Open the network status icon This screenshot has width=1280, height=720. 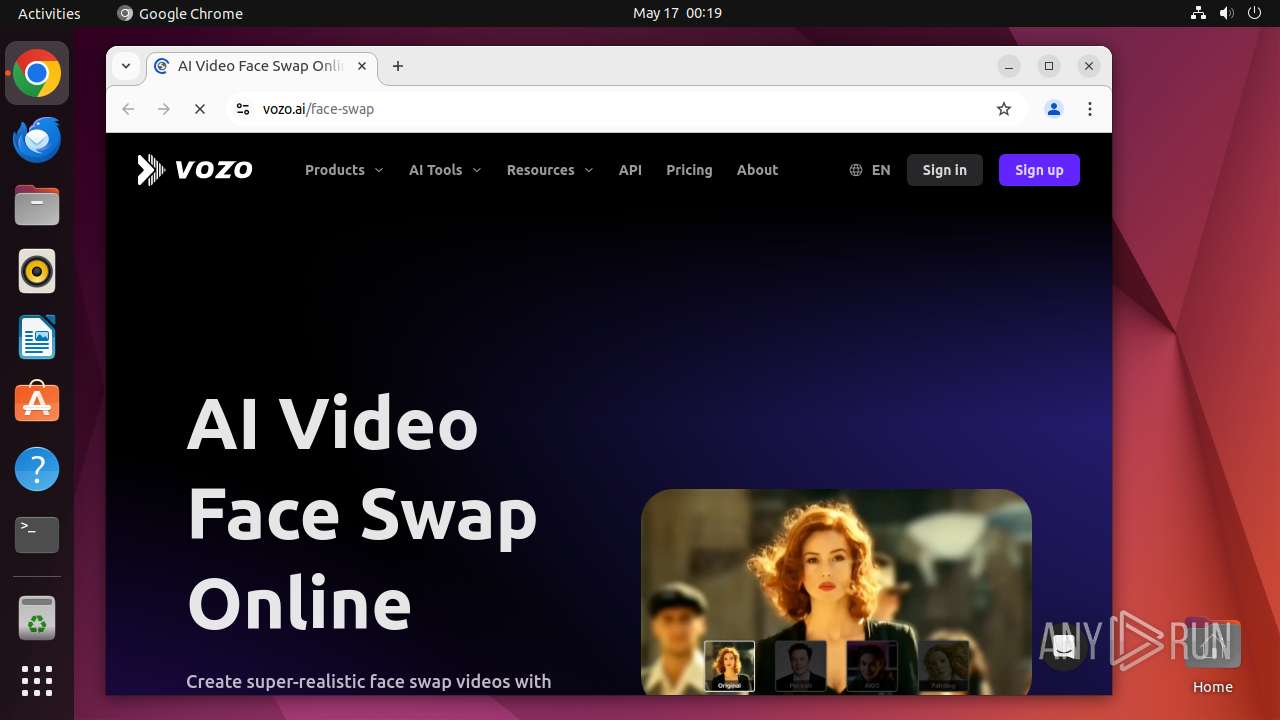click(1198, 13)
